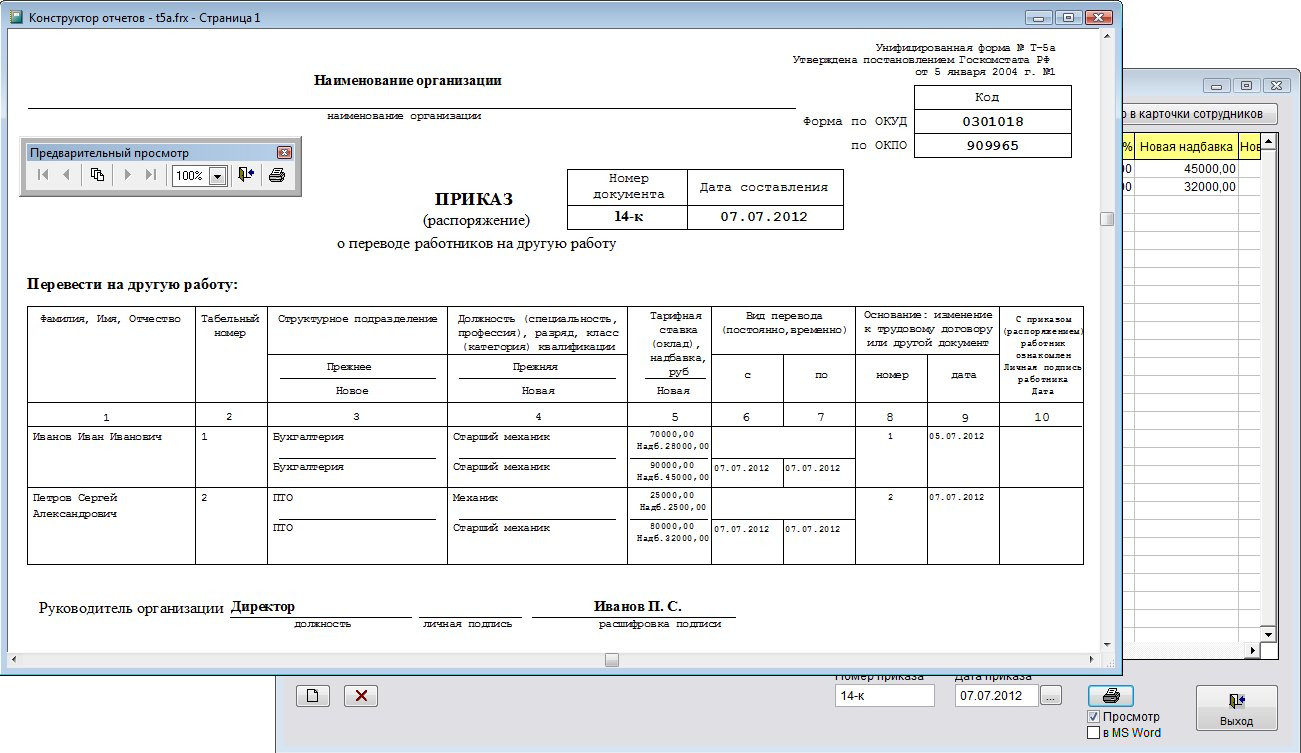Click the Механик position in Петров row
This screenshot has height=753, width=1301.
point(475,497)
